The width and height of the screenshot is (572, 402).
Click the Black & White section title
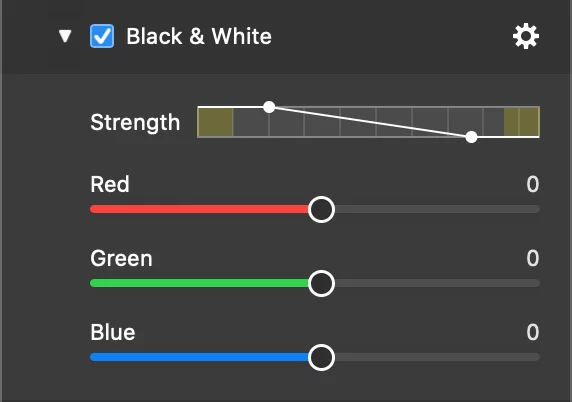[x=199, y=36]
